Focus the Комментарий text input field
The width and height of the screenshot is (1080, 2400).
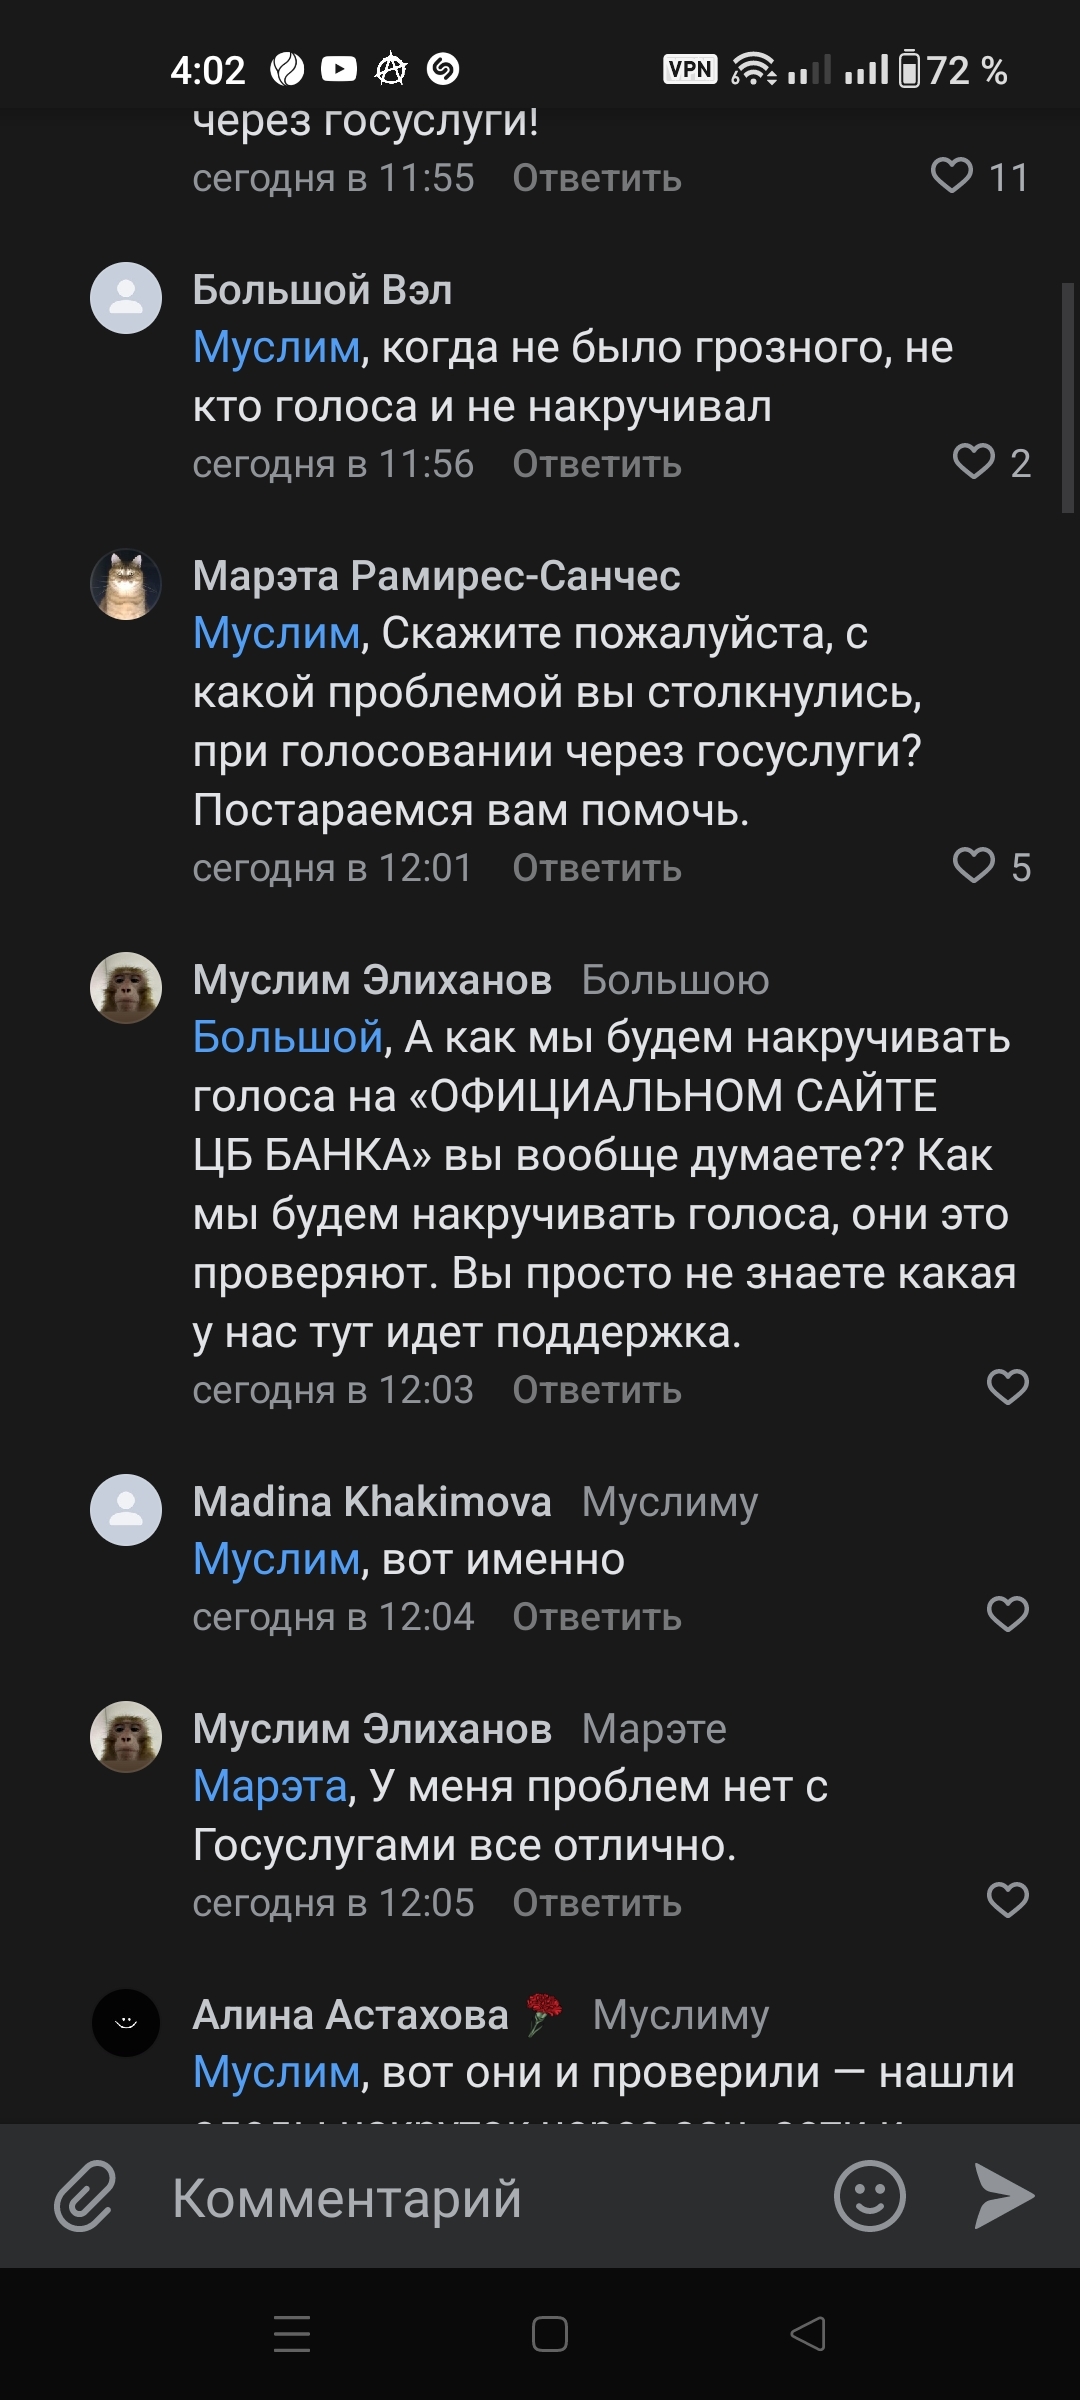pos(480,2197)
